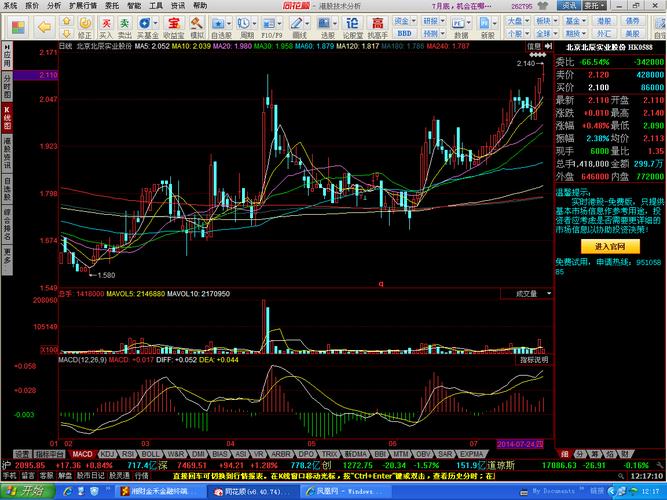Toggle the 信息 button above chart

point(534,46)
